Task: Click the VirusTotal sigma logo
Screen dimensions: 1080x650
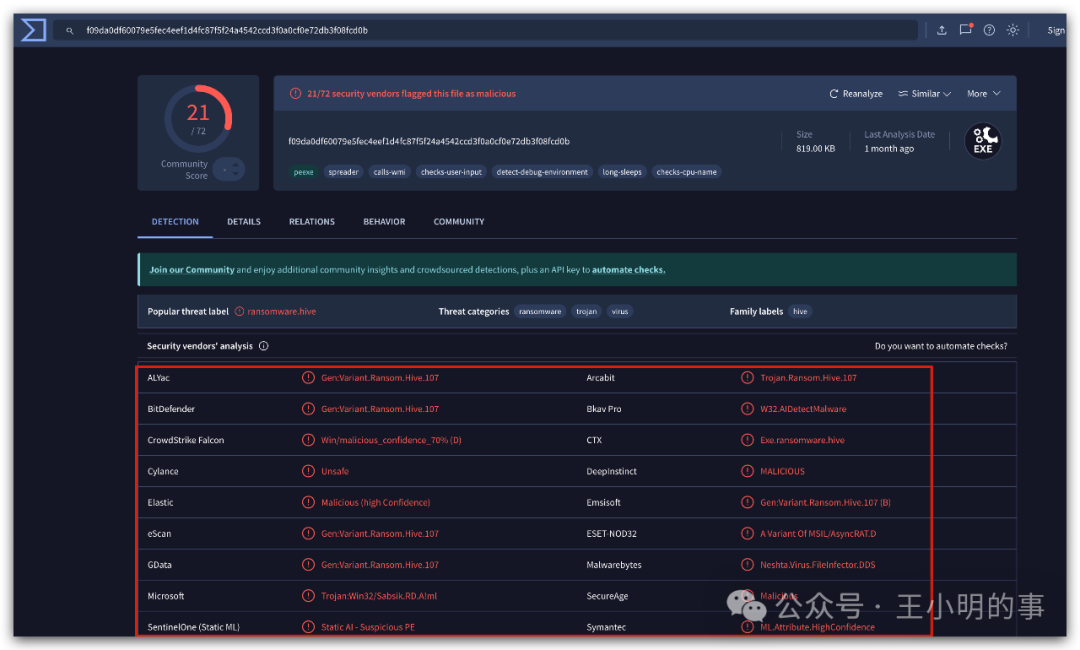Action: click(33, 30)
